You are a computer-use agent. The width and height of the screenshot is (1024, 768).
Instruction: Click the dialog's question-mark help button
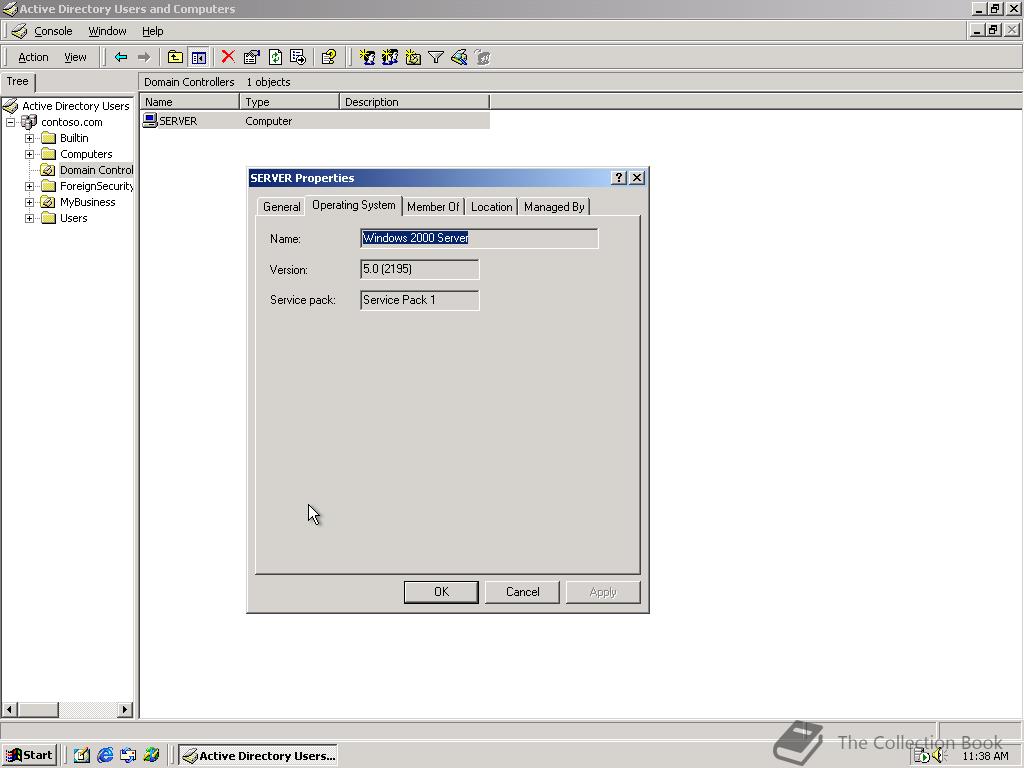618,178
